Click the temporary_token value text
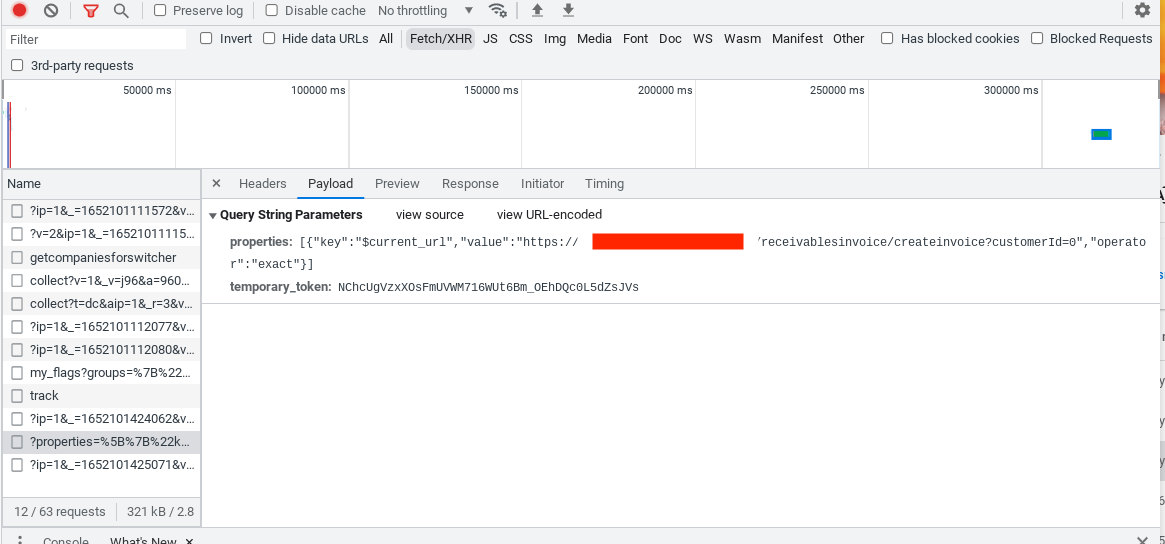This screenshot has height=544, width=1165. click(x=487, y=287)
